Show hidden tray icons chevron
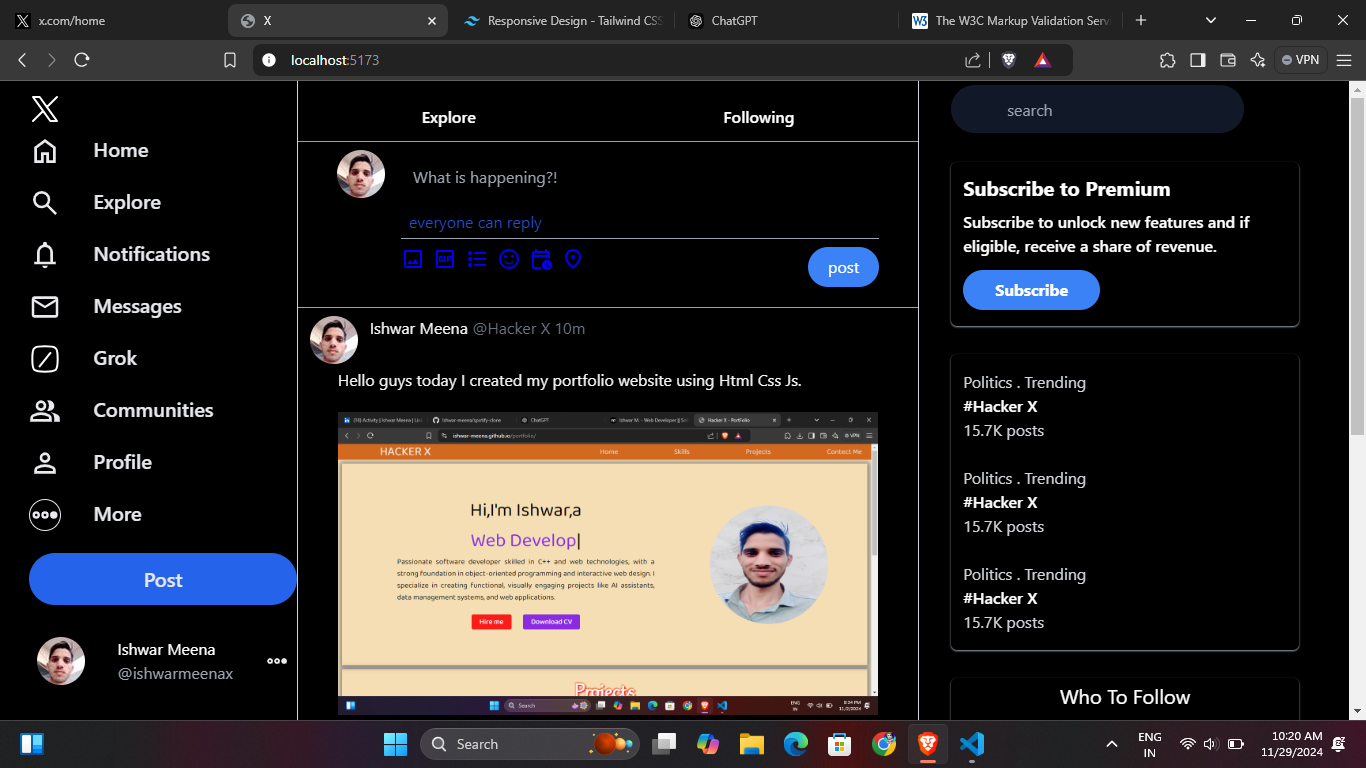 [x=1111, y=744]
